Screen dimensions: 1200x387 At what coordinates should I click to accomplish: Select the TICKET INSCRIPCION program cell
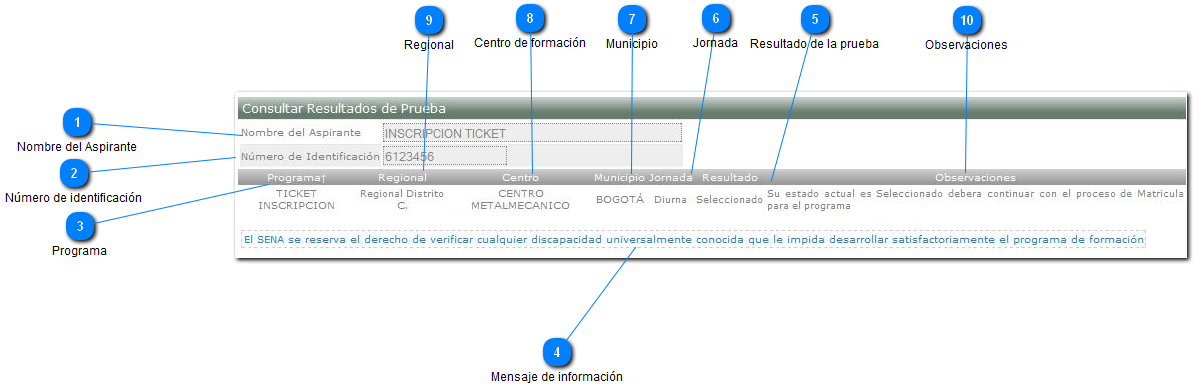(x=297, y=199)
